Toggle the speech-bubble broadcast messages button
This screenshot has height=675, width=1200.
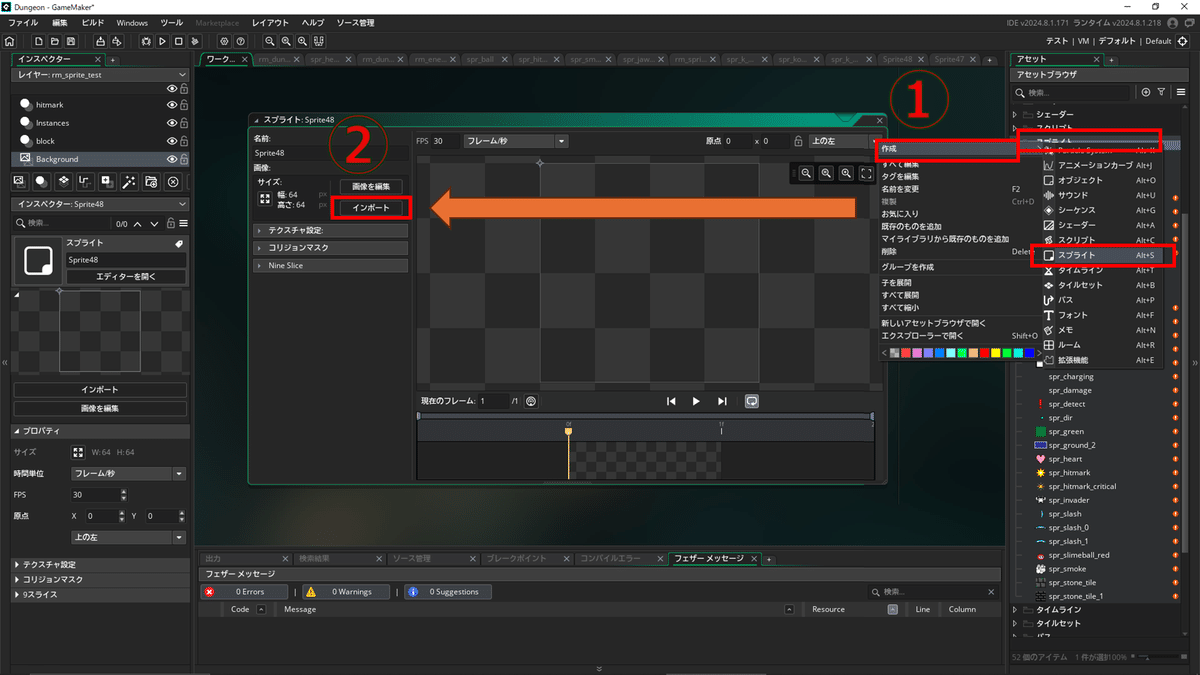(x=751, y=401)
